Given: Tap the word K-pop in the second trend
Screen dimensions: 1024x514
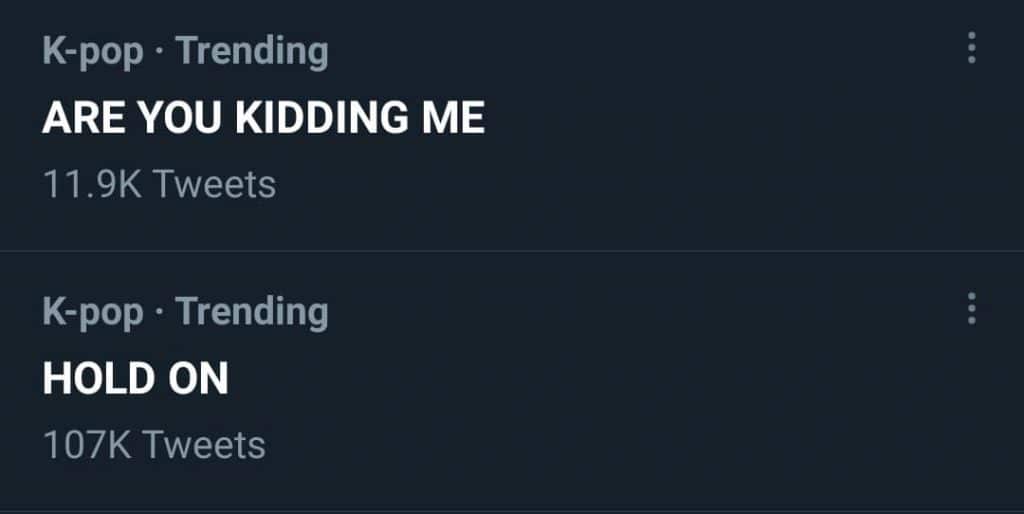Looking at the screenshot, I should point(93,312).
